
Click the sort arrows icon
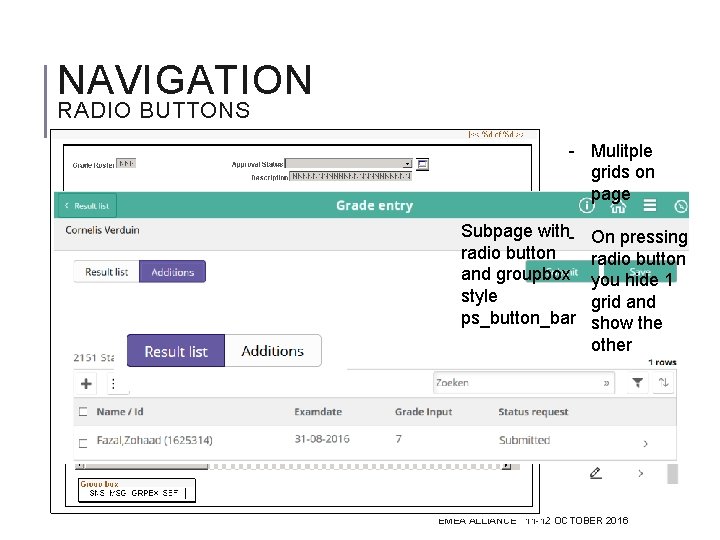[664, 382]
